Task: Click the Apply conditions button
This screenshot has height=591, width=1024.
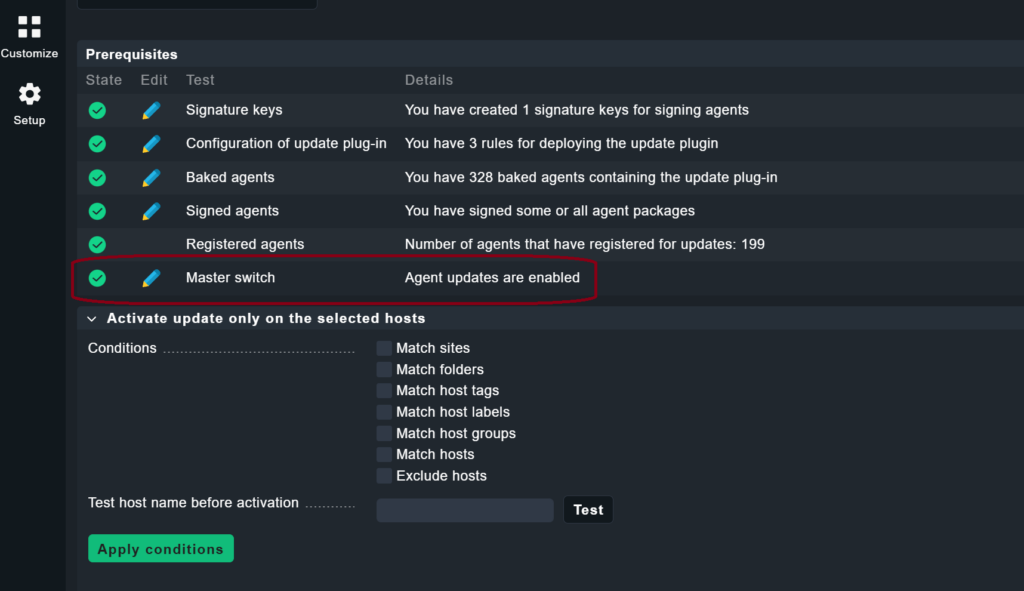Action: click(x=160, y=548)
